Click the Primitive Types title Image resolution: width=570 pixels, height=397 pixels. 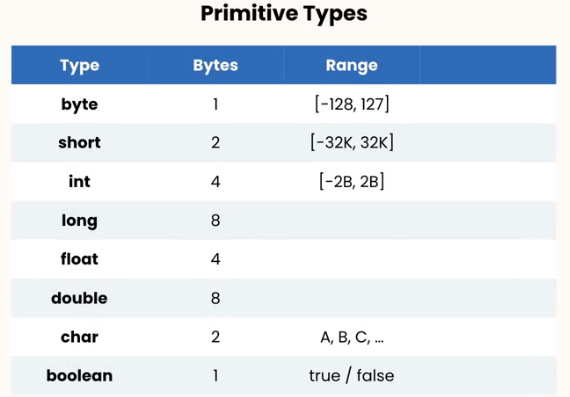(x=284, y=14)
